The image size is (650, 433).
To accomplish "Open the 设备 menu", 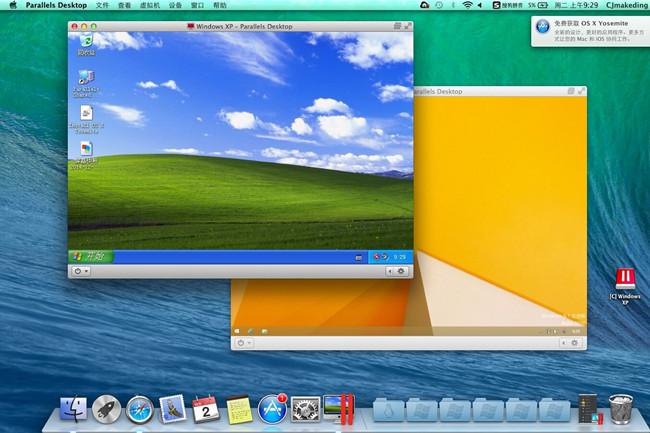I will 175,5.
